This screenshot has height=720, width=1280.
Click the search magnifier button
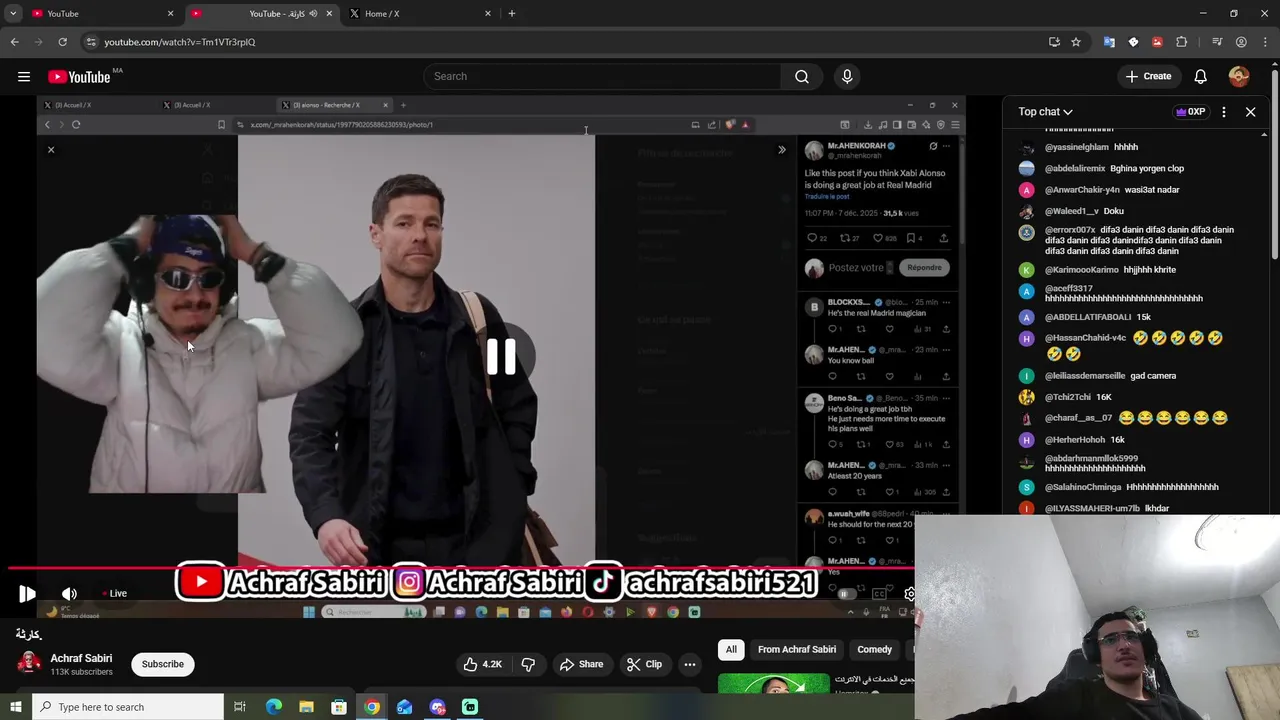click(x=801, y=76)
